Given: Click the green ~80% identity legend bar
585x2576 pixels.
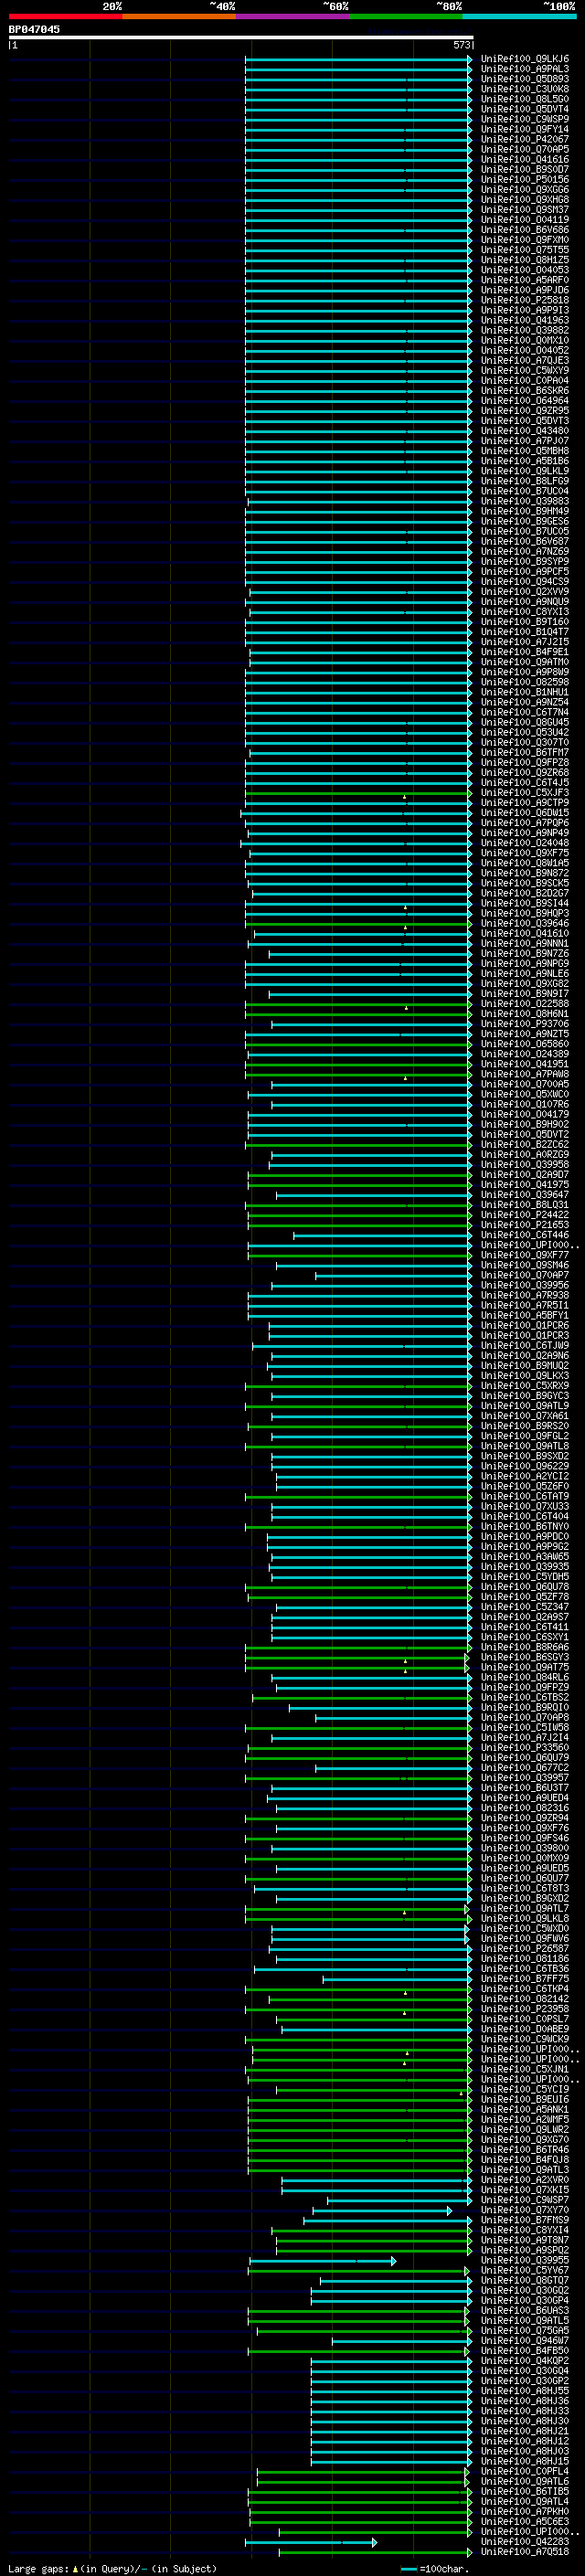Looking at the screenshot, I should [406, 17].
